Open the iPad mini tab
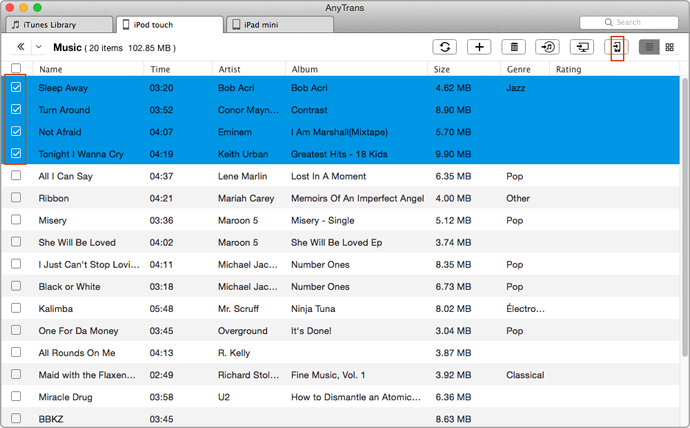 [279, 25]
